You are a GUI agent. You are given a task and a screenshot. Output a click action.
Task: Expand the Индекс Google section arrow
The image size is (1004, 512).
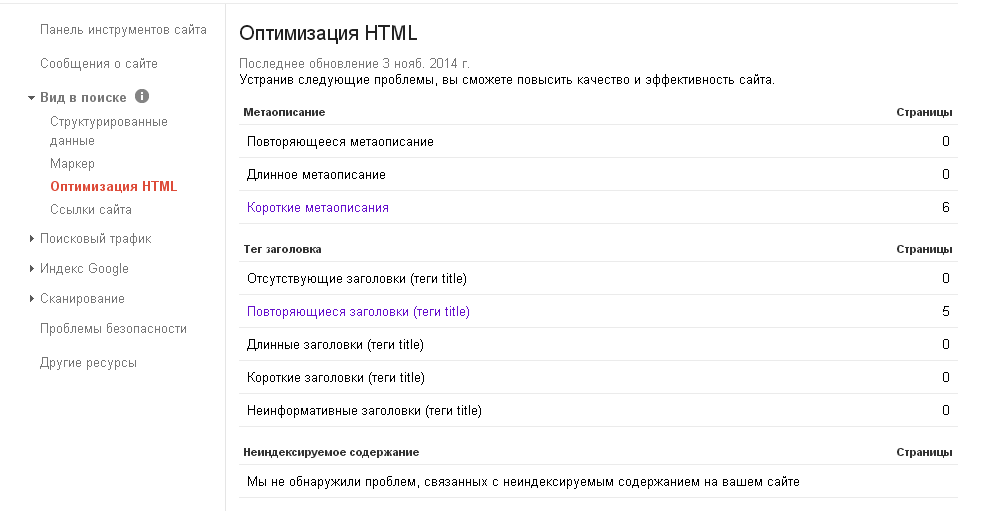[32, 269]
